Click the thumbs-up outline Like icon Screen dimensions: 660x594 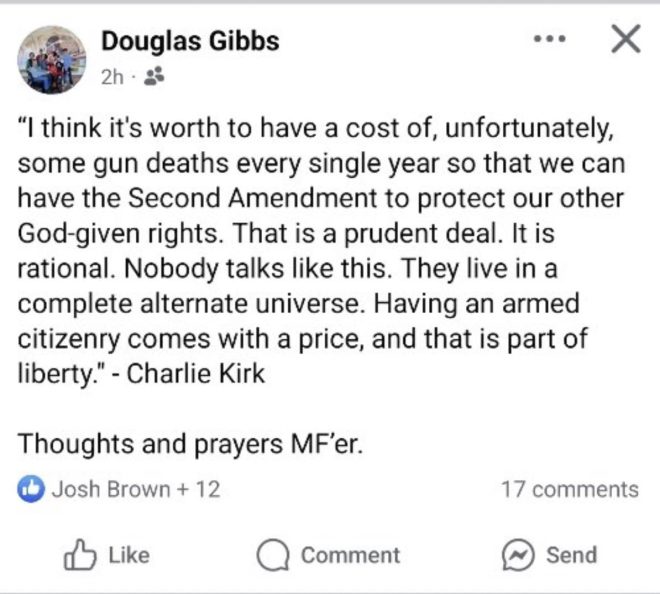pyautogui.click(x=80, y=554)
